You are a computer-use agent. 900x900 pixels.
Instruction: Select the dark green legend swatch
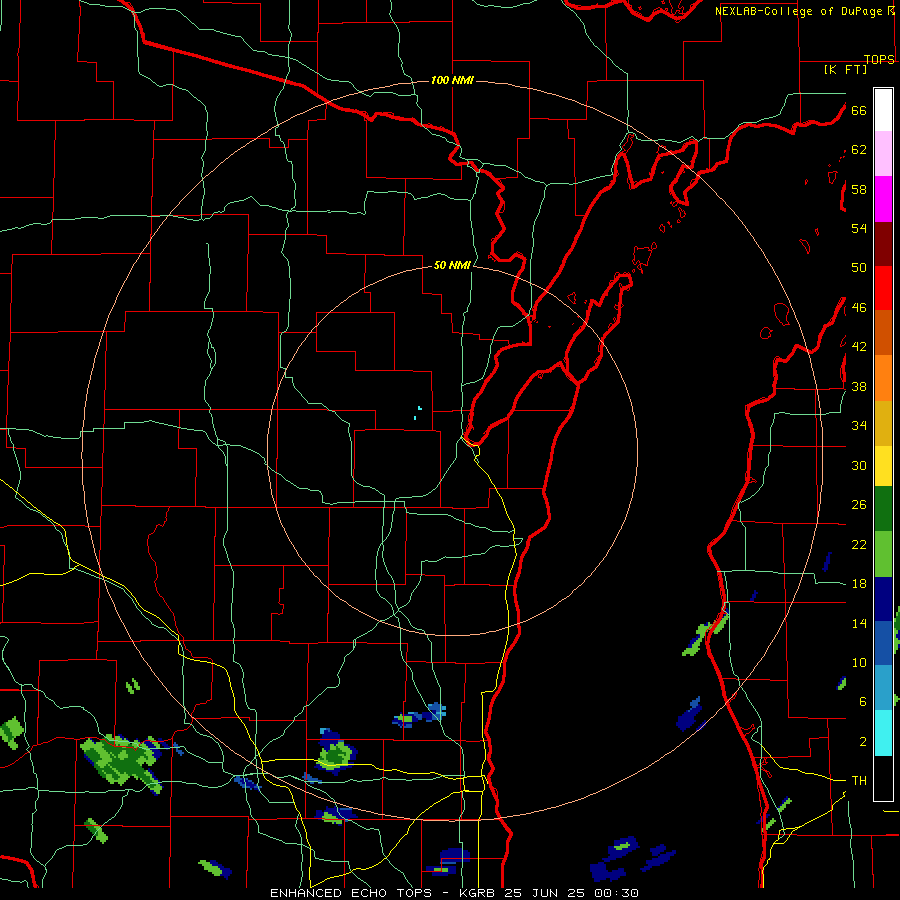click(883, 509)
